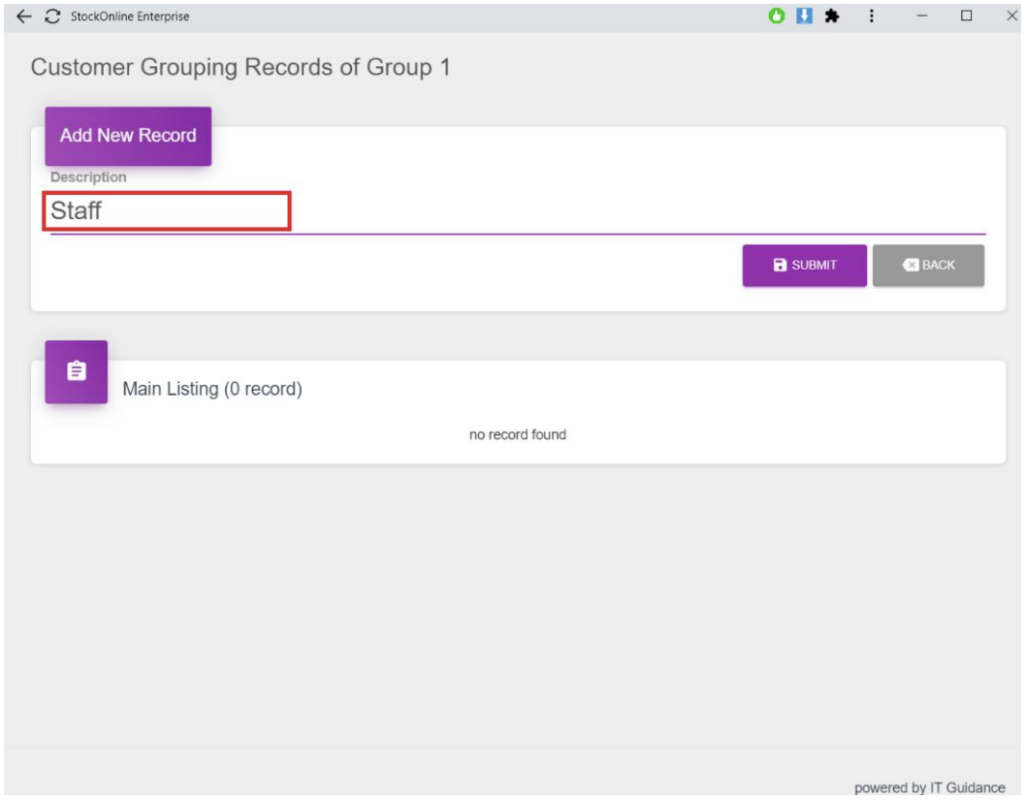Open the three-dot app menu
The image size is (1024, 800).
coord(872,16)
